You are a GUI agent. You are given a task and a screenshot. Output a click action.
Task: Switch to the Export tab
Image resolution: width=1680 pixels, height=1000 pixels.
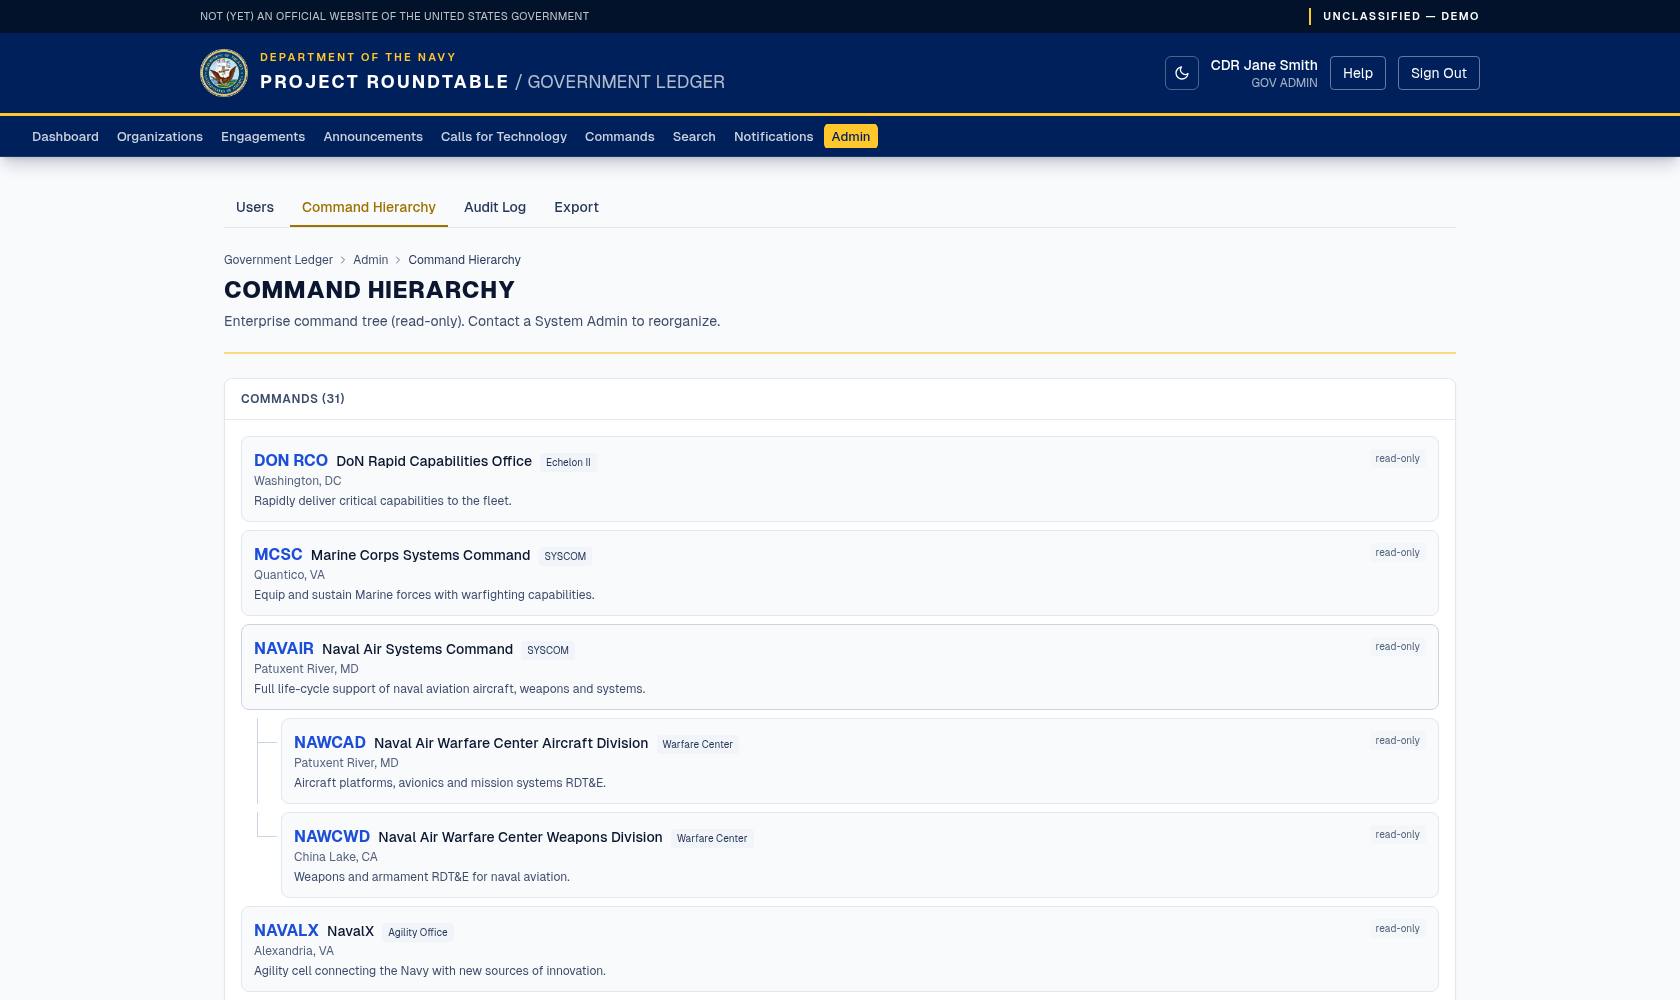pyautogui.click(x=576, y=207)
